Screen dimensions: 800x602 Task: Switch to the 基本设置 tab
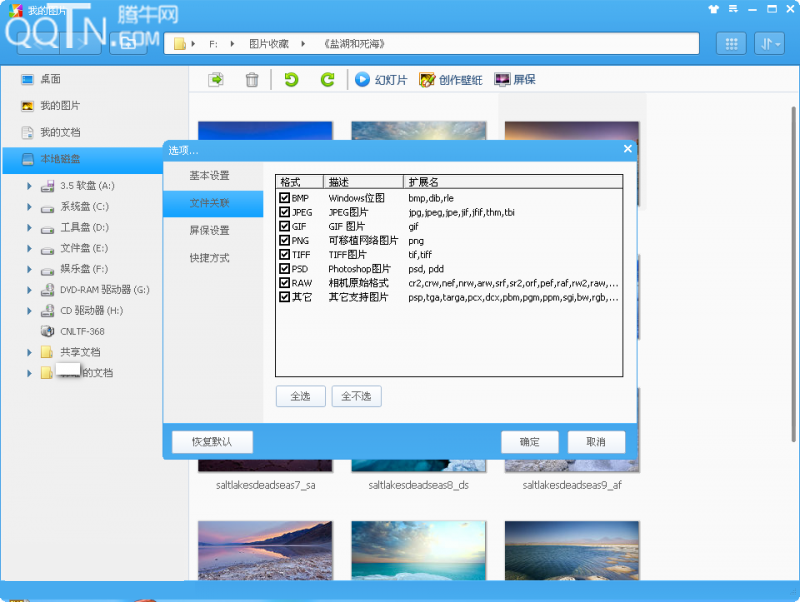(x=210, y=176)
